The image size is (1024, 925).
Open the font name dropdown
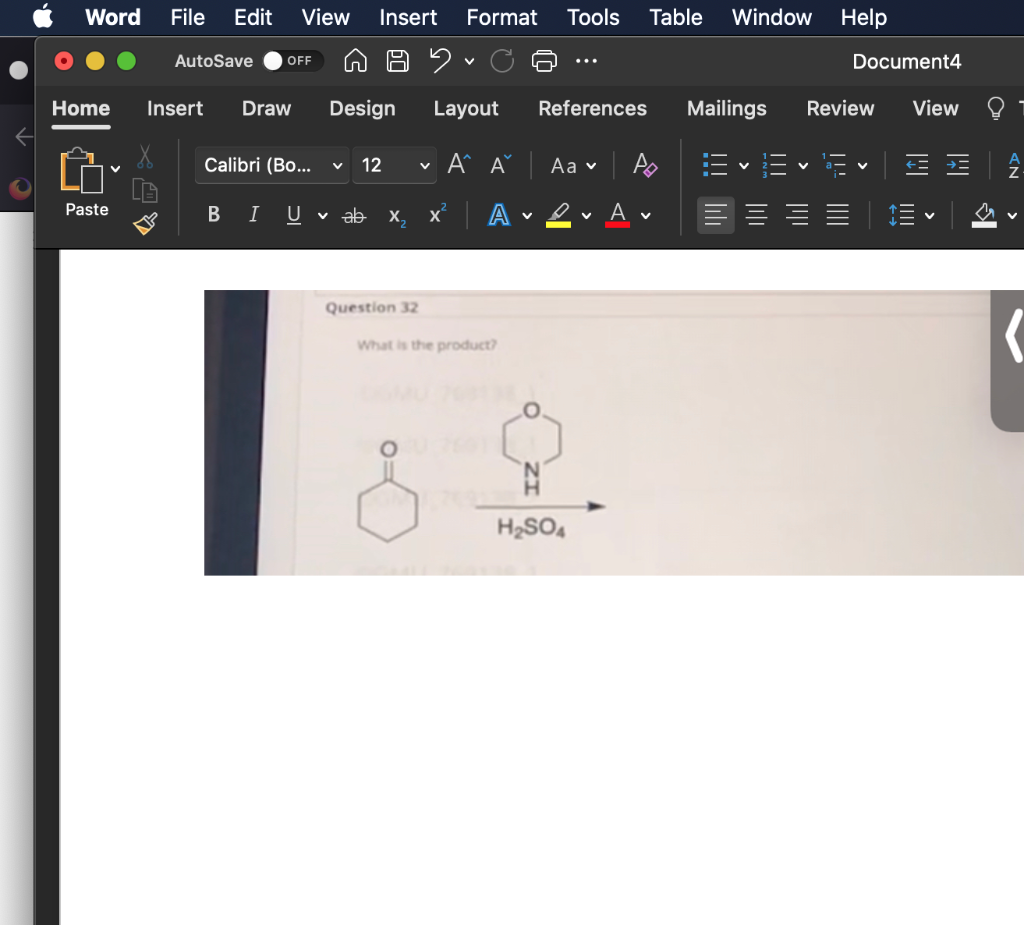coord(271,165)
